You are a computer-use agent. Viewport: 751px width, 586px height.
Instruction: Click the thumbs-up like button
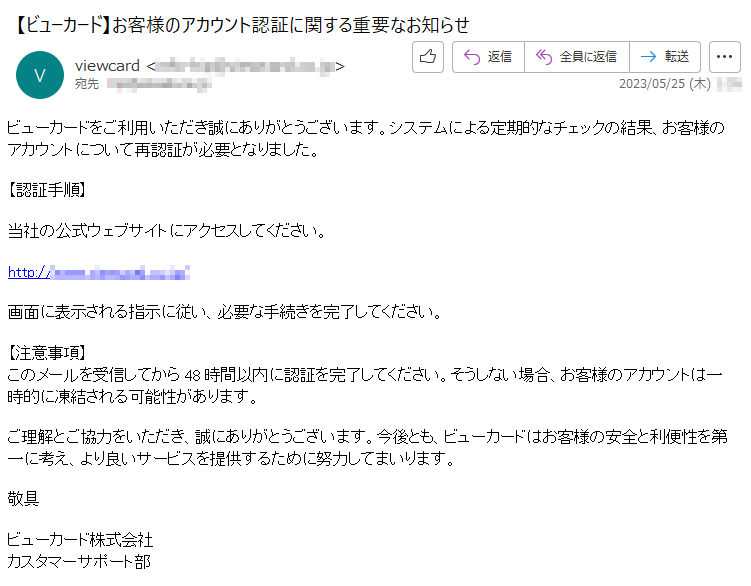[427, 57]
